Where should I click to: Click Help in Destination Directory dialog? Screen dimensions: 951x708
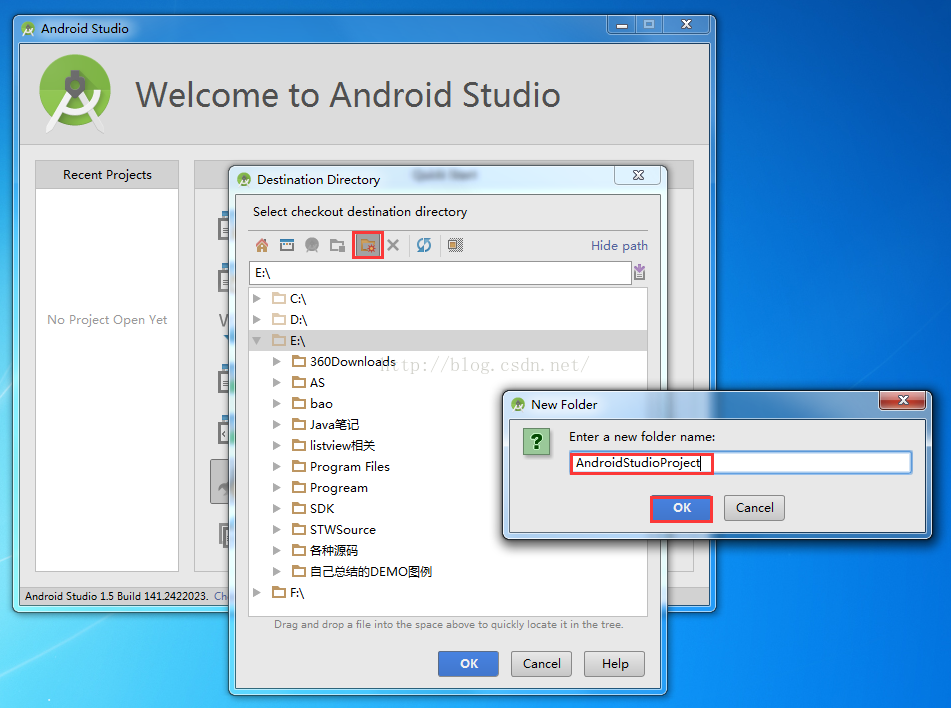pos(614,664)
